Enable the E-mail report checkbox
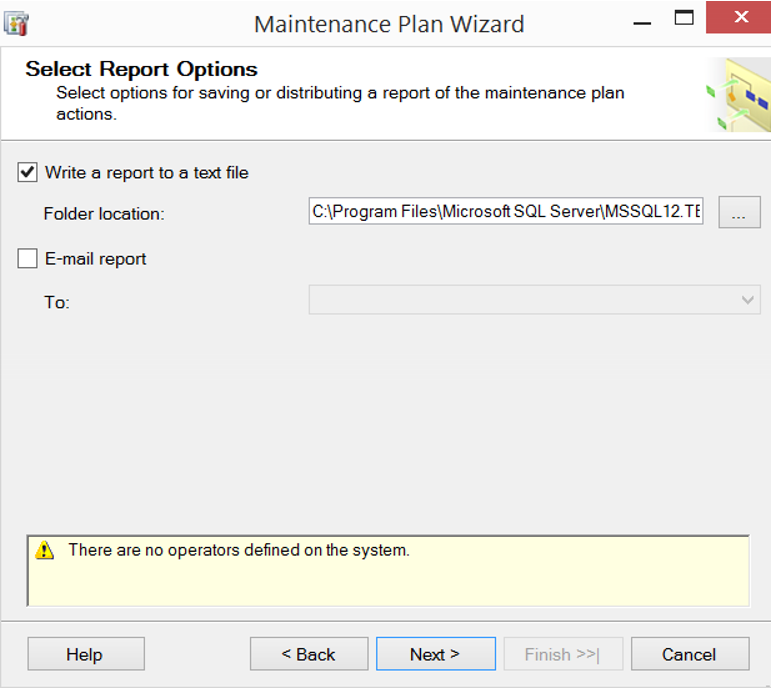The image size is (771, 688). 28,259
